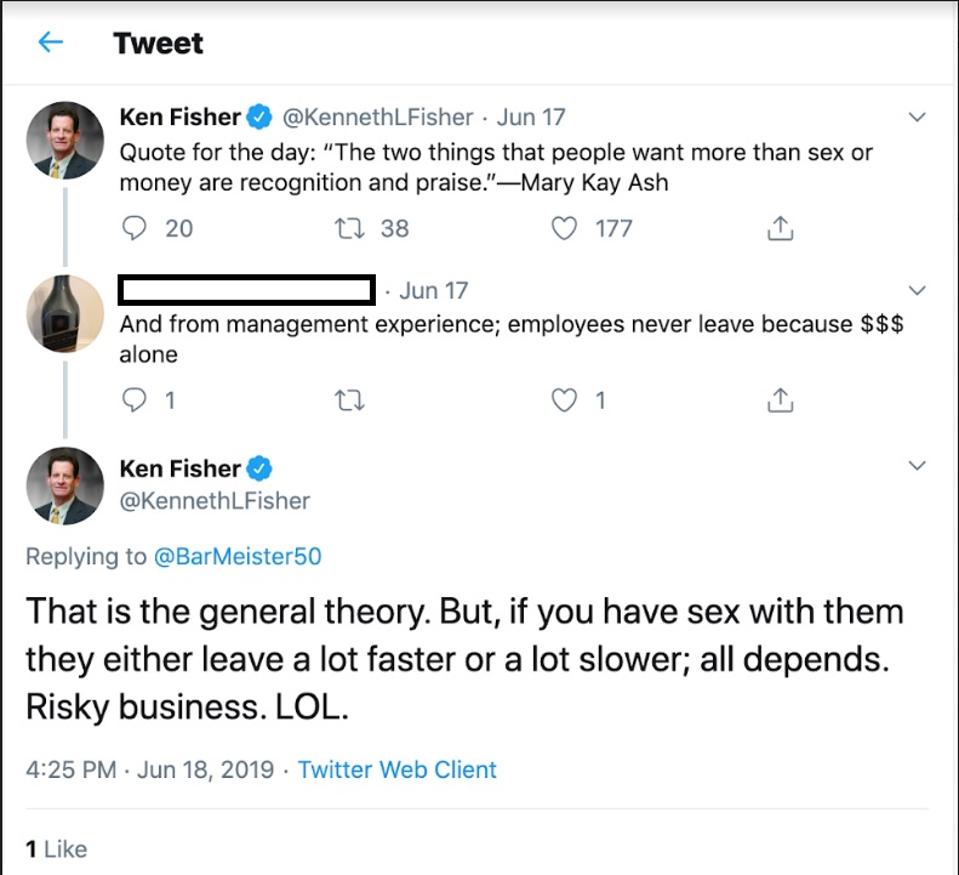This screenshot has width=959, height=875.
Task: Share the management experience tweet
Action: pyautogui.click(x=779, y=401)
